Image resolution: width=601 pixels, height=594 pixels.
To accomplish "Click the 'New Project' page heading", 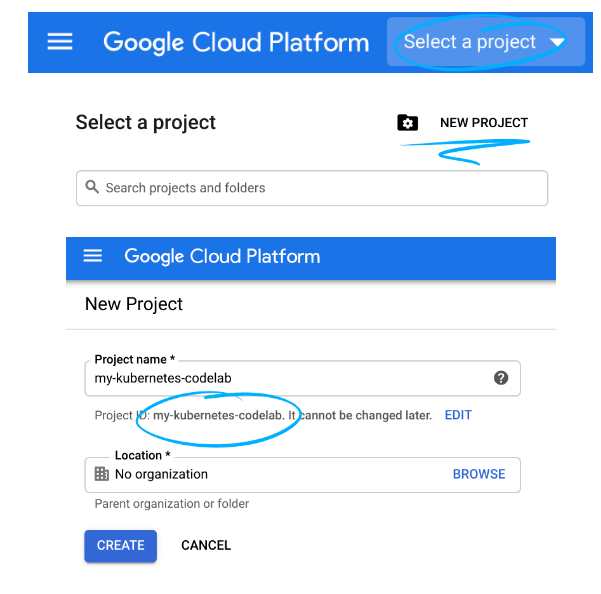I will coord(134,304).
